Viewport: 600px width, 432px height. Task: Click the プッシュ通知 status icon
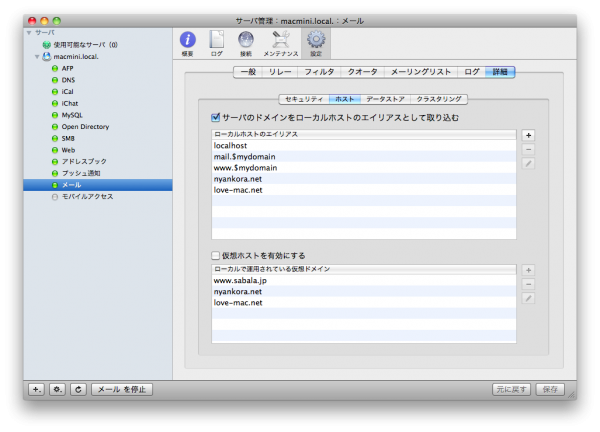pyautogui.click(x=55, y=173)
